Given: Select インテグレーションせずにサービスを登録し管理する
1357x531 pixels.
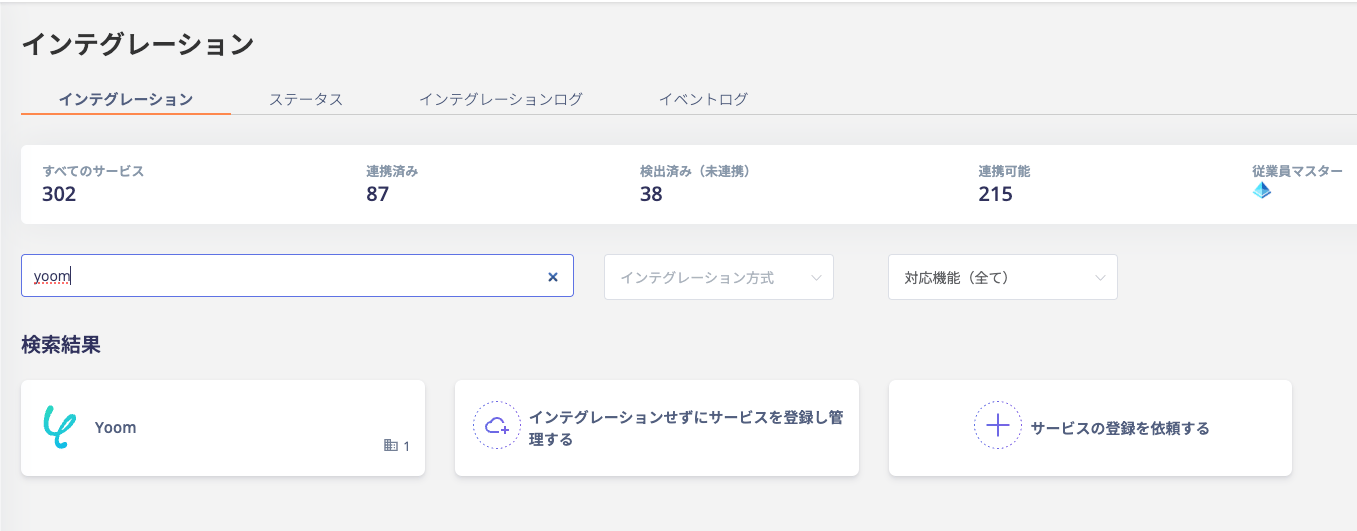Looking at the screenshot, I should click(x=657, y=428).
